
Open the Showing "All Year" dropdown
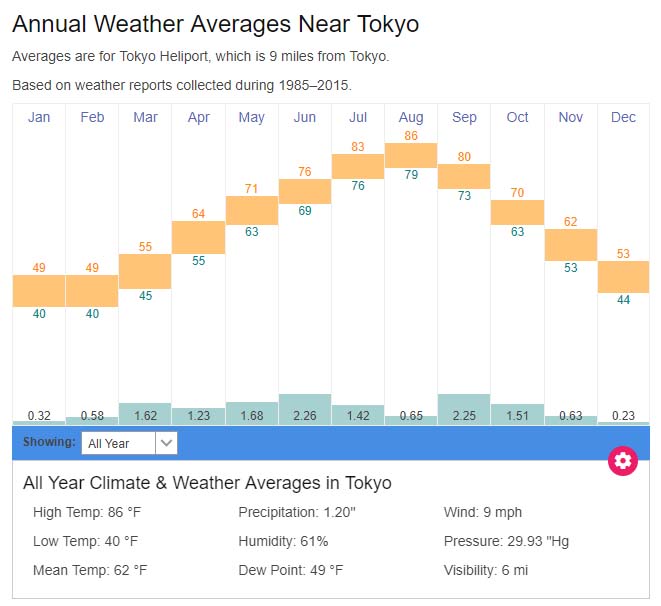pyautogui.click(x=130, y=442)
